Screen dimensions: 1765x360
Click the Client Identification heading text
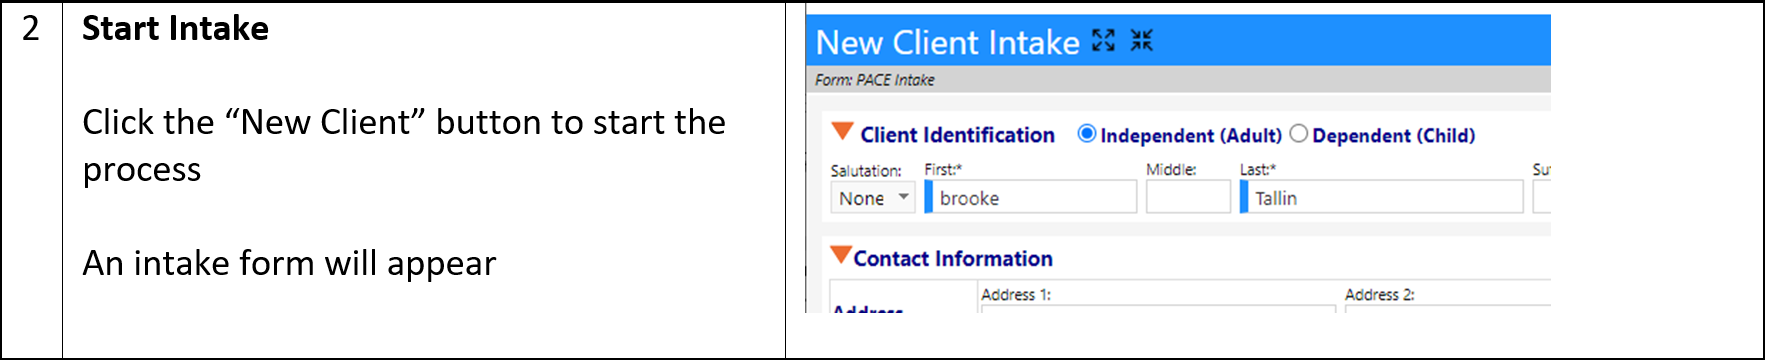[x=957, y=135]
